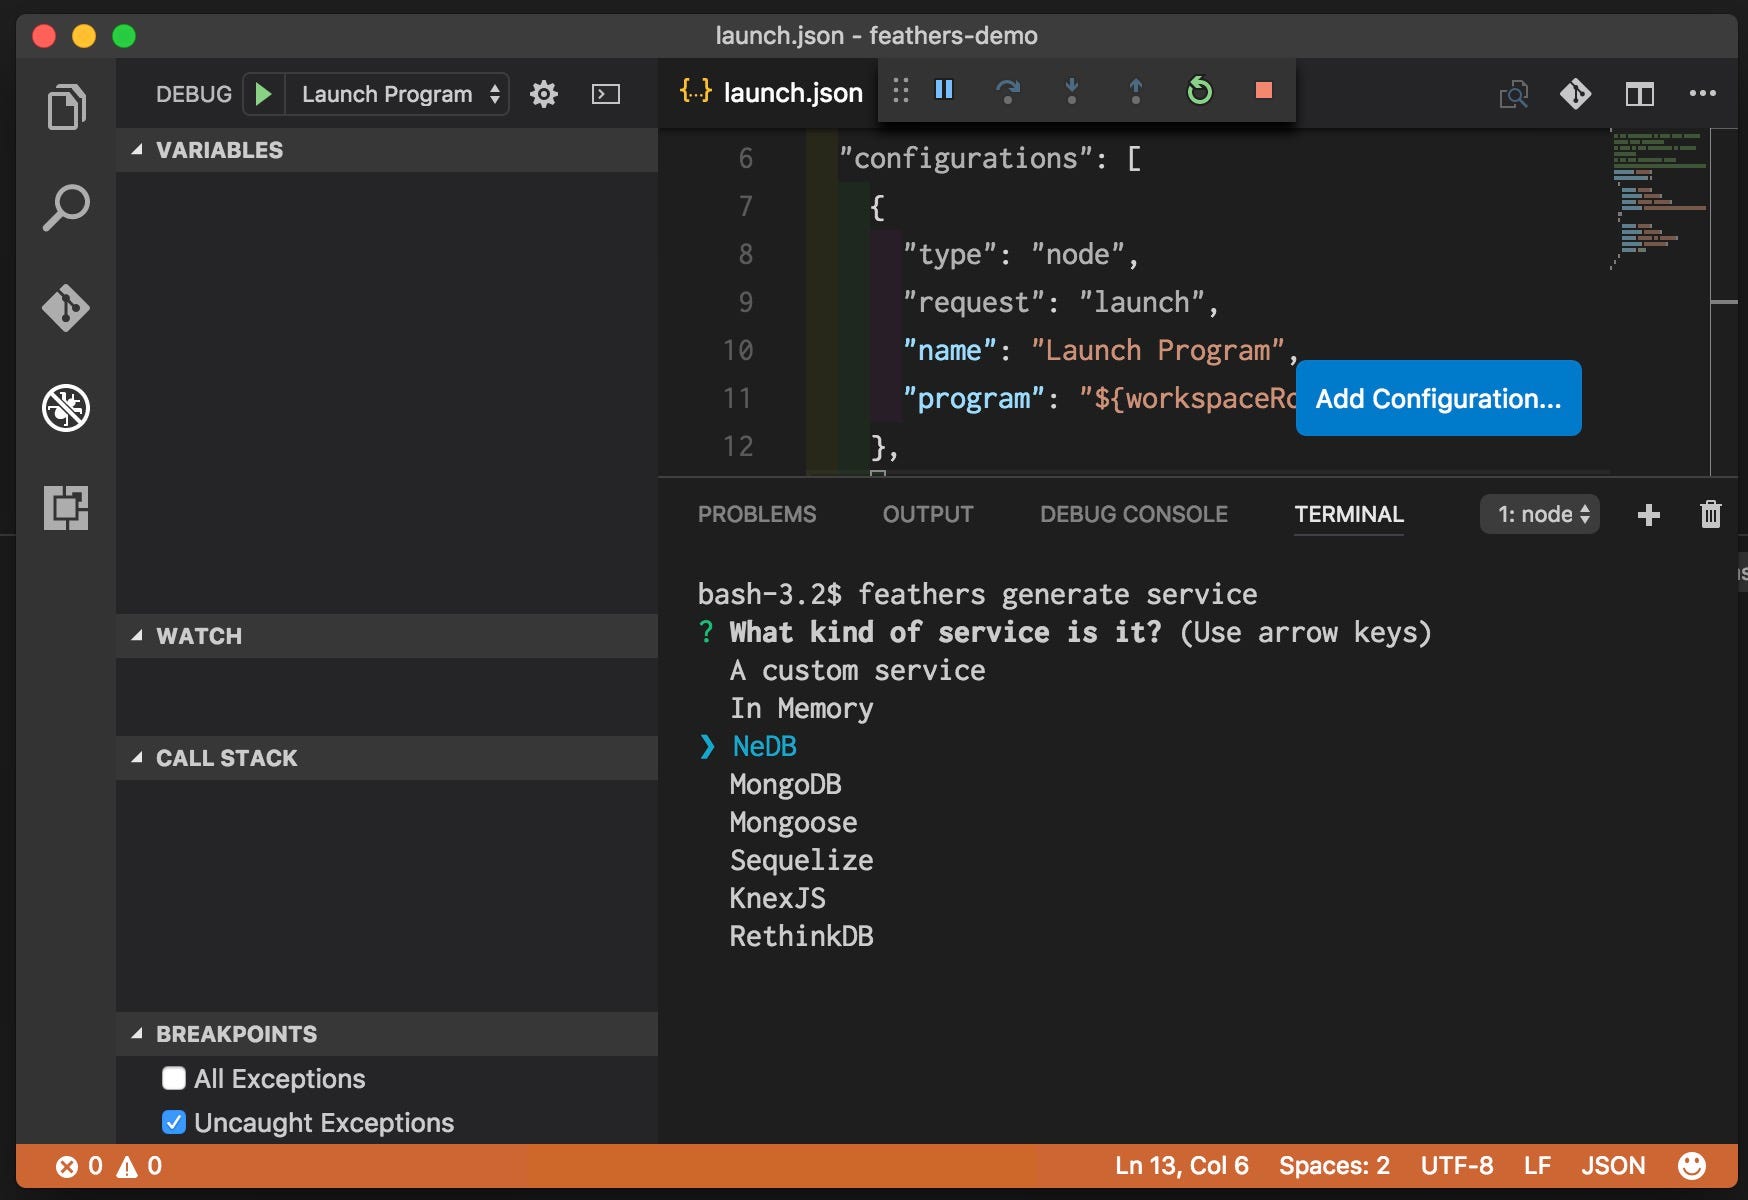The height and width of the screenshot is (1200, 1748).
Task: Click Ln 13, Col 6 in status bar
Action: (x=1182, y=1166)
